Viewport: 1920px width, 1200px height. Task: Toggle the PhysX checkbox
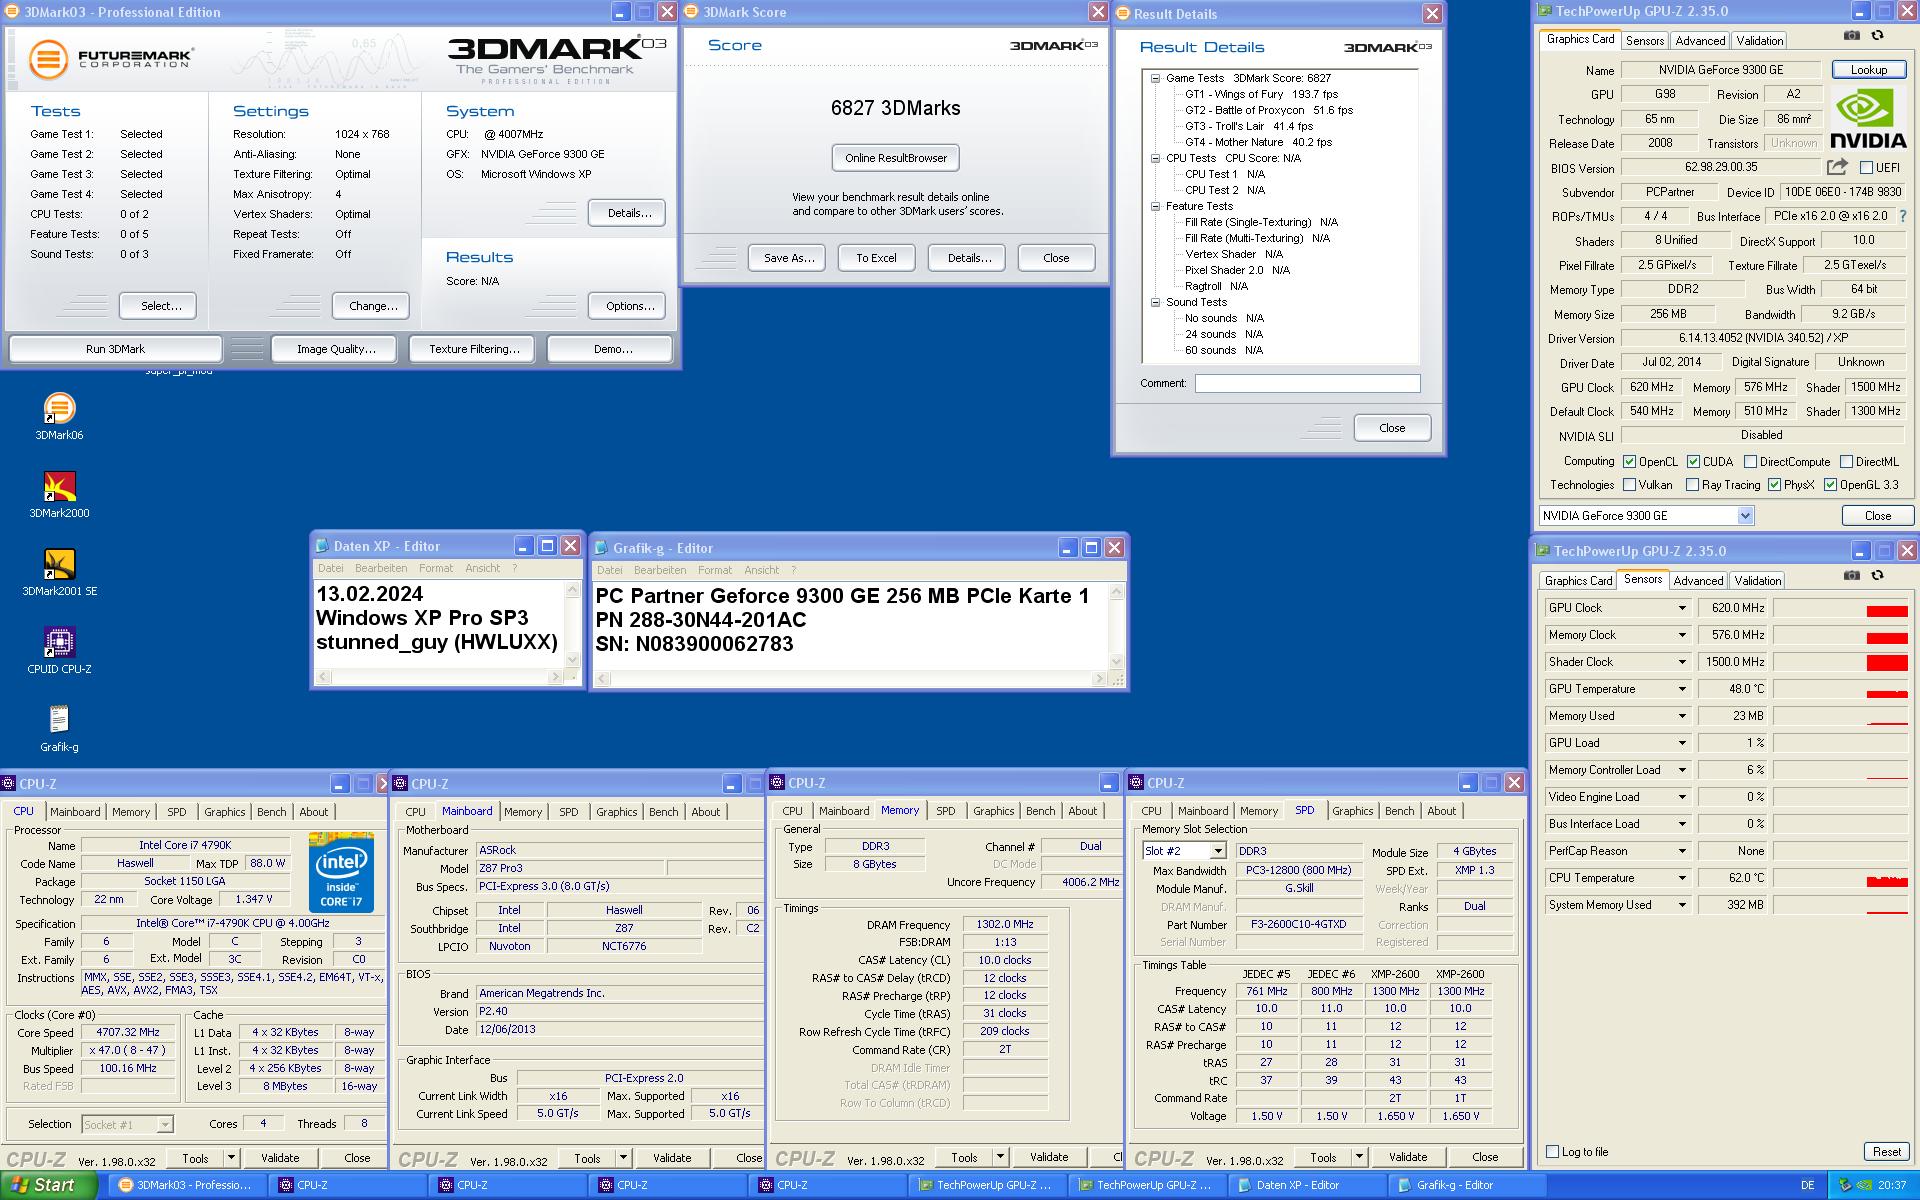(1774, 485)
